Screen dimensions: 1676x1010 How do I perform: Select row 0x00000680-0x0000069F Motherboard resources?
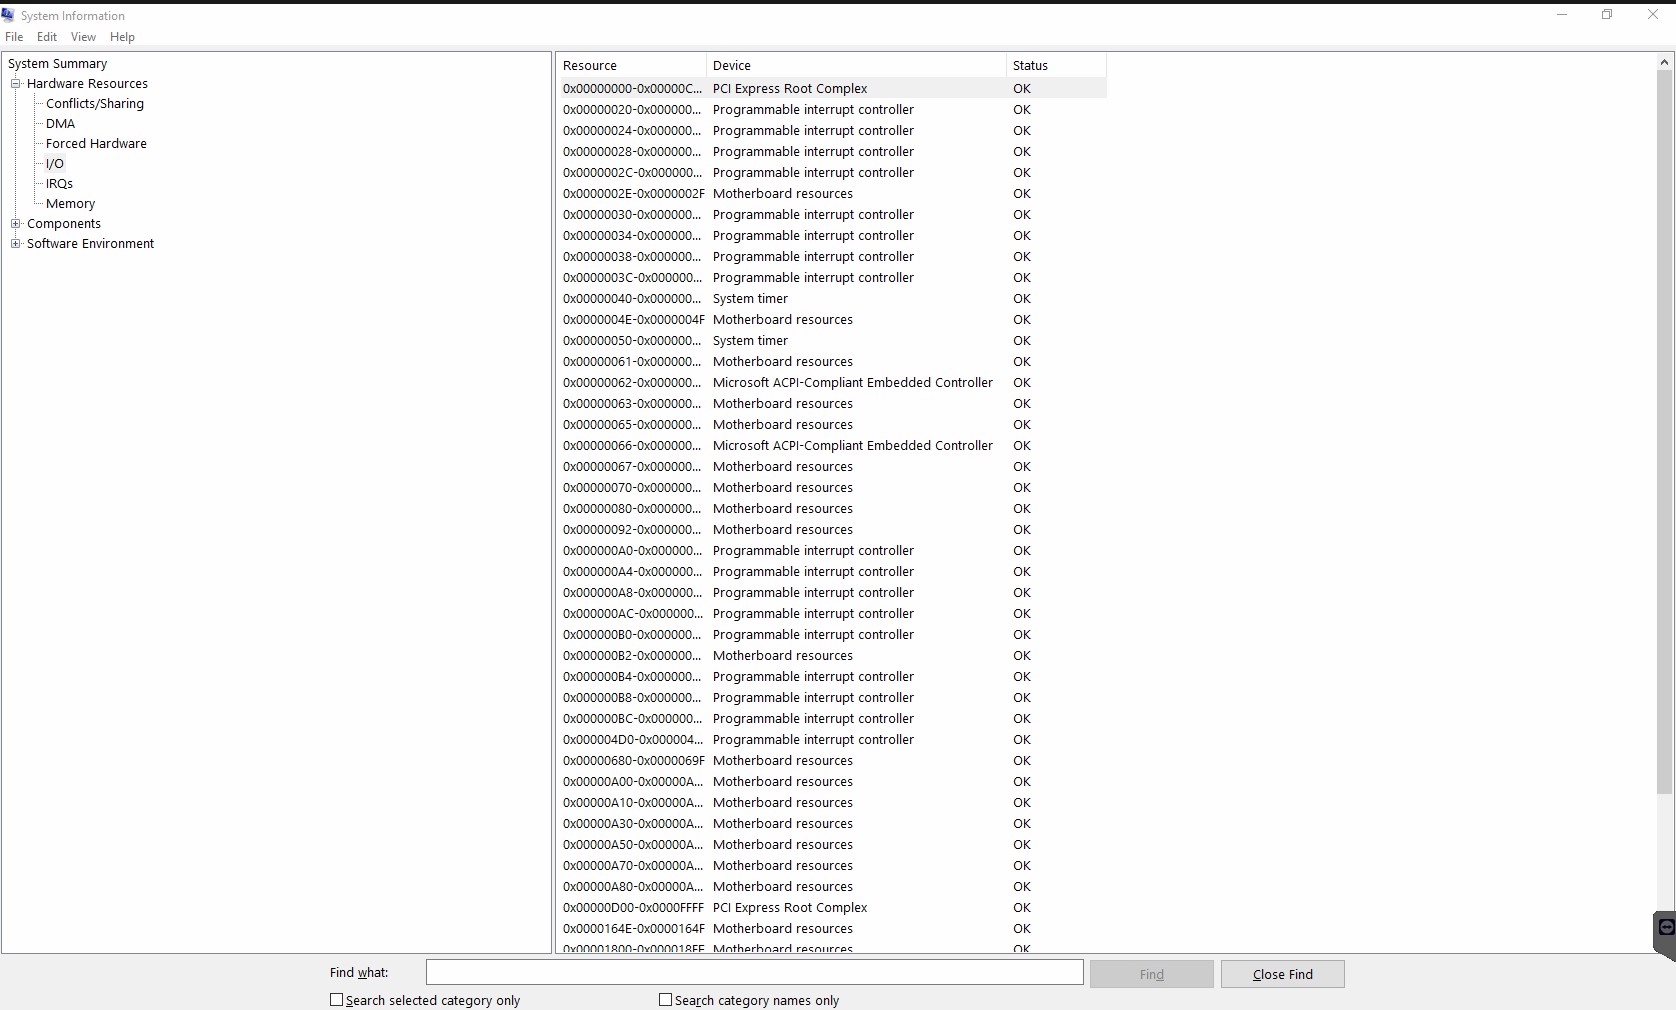833,761
